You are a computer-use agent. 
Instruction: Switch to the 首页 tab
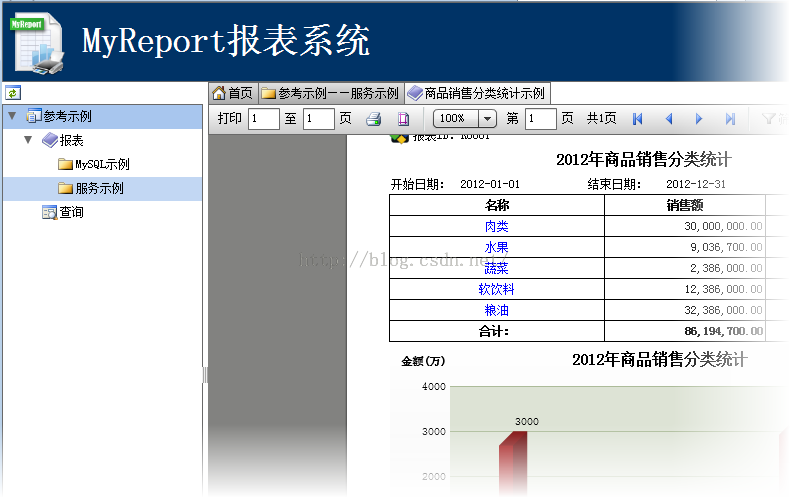pos(233,93)
